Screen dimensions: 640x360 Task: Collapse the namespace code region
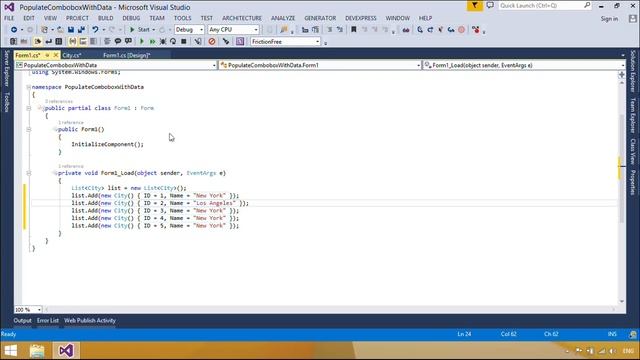click(29, 87)
